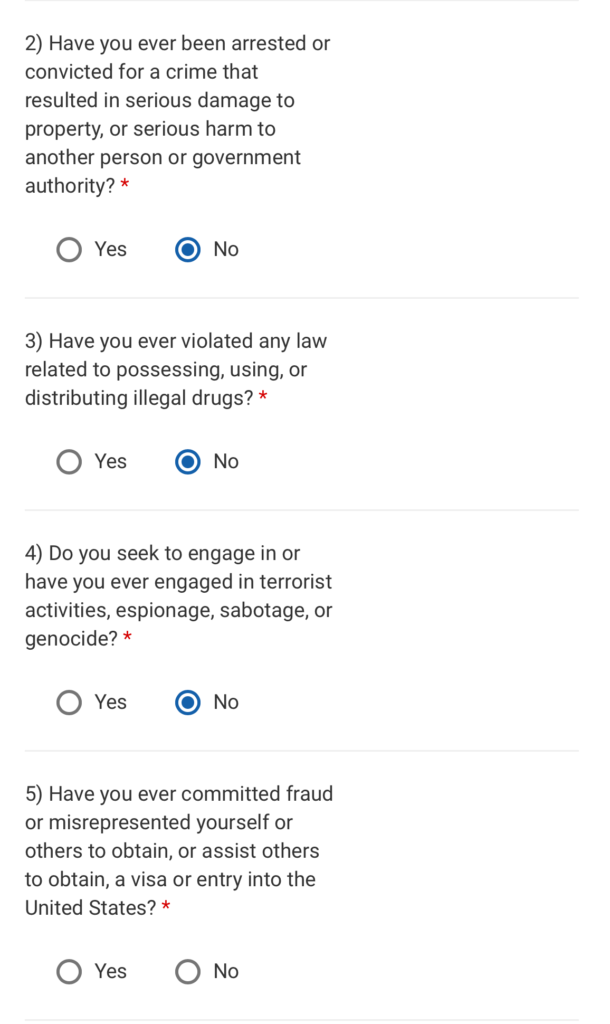Viewport: 610px width, 1024px height.
Task: Select the No radio button for arrest question
Action: [188, 249]
